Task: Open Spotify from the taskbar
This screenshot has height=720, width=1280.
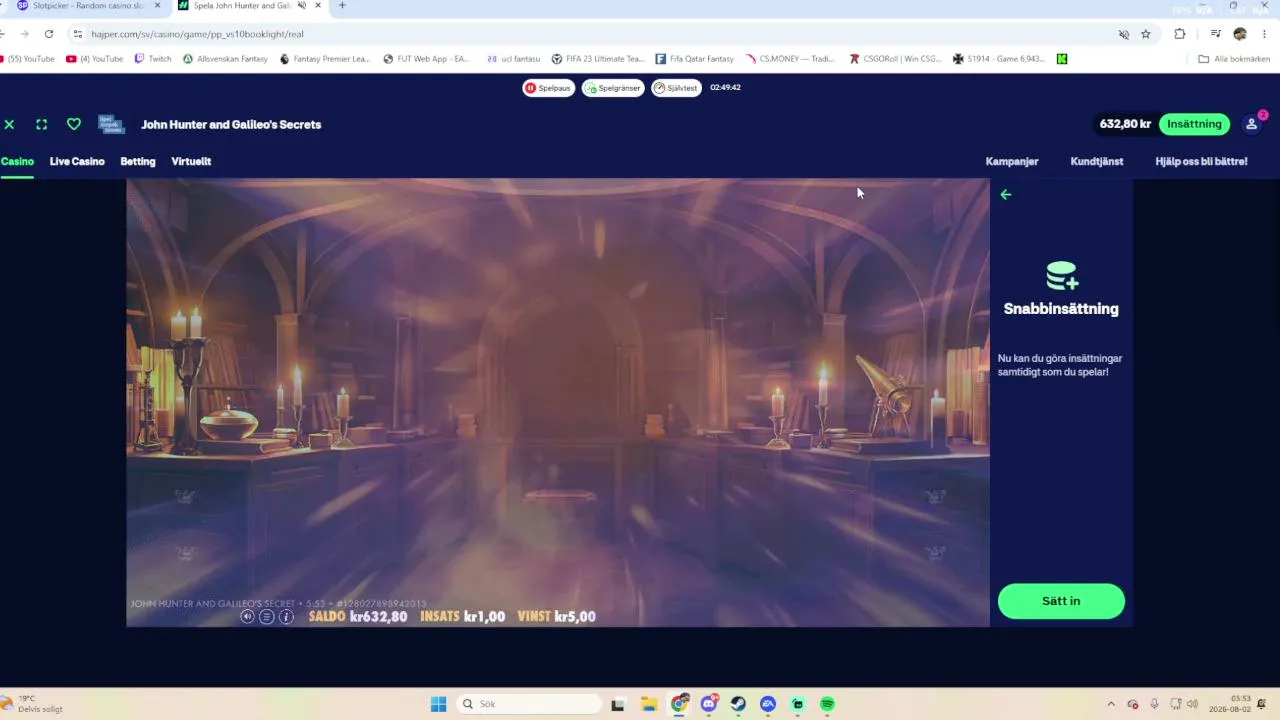Action: (x=827, y=704)
